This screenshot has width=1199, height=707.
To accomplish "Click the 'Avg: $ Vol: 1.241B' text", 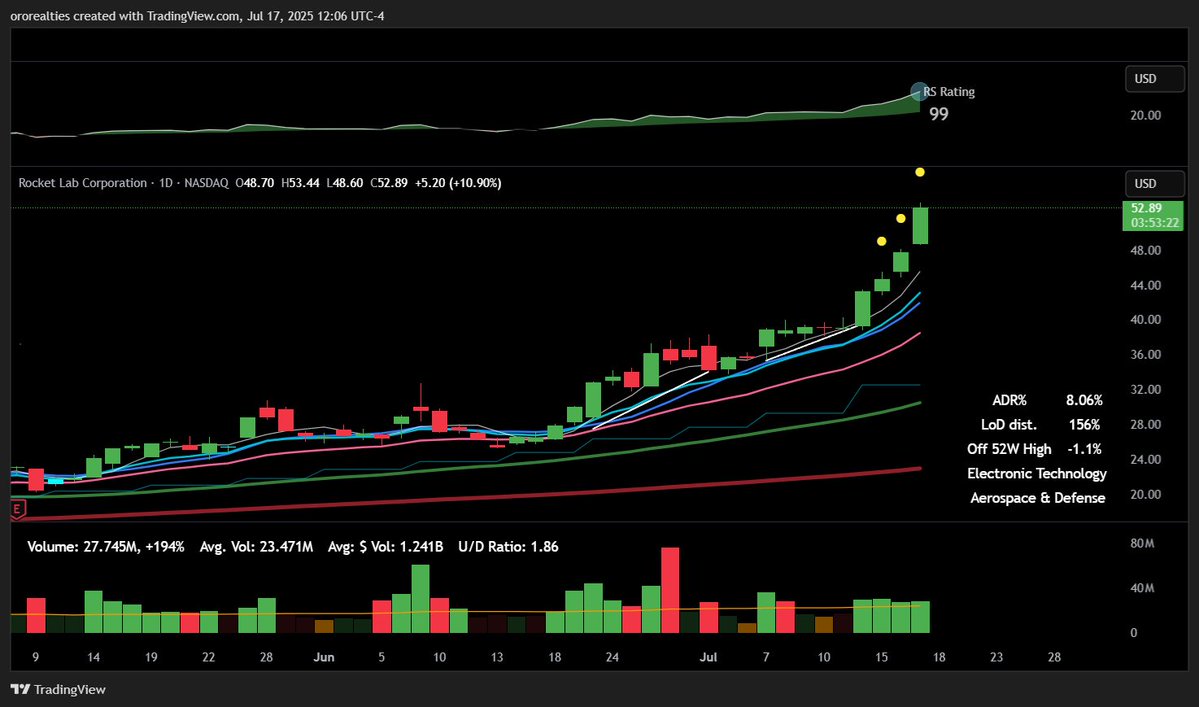I will pos(385,546).
